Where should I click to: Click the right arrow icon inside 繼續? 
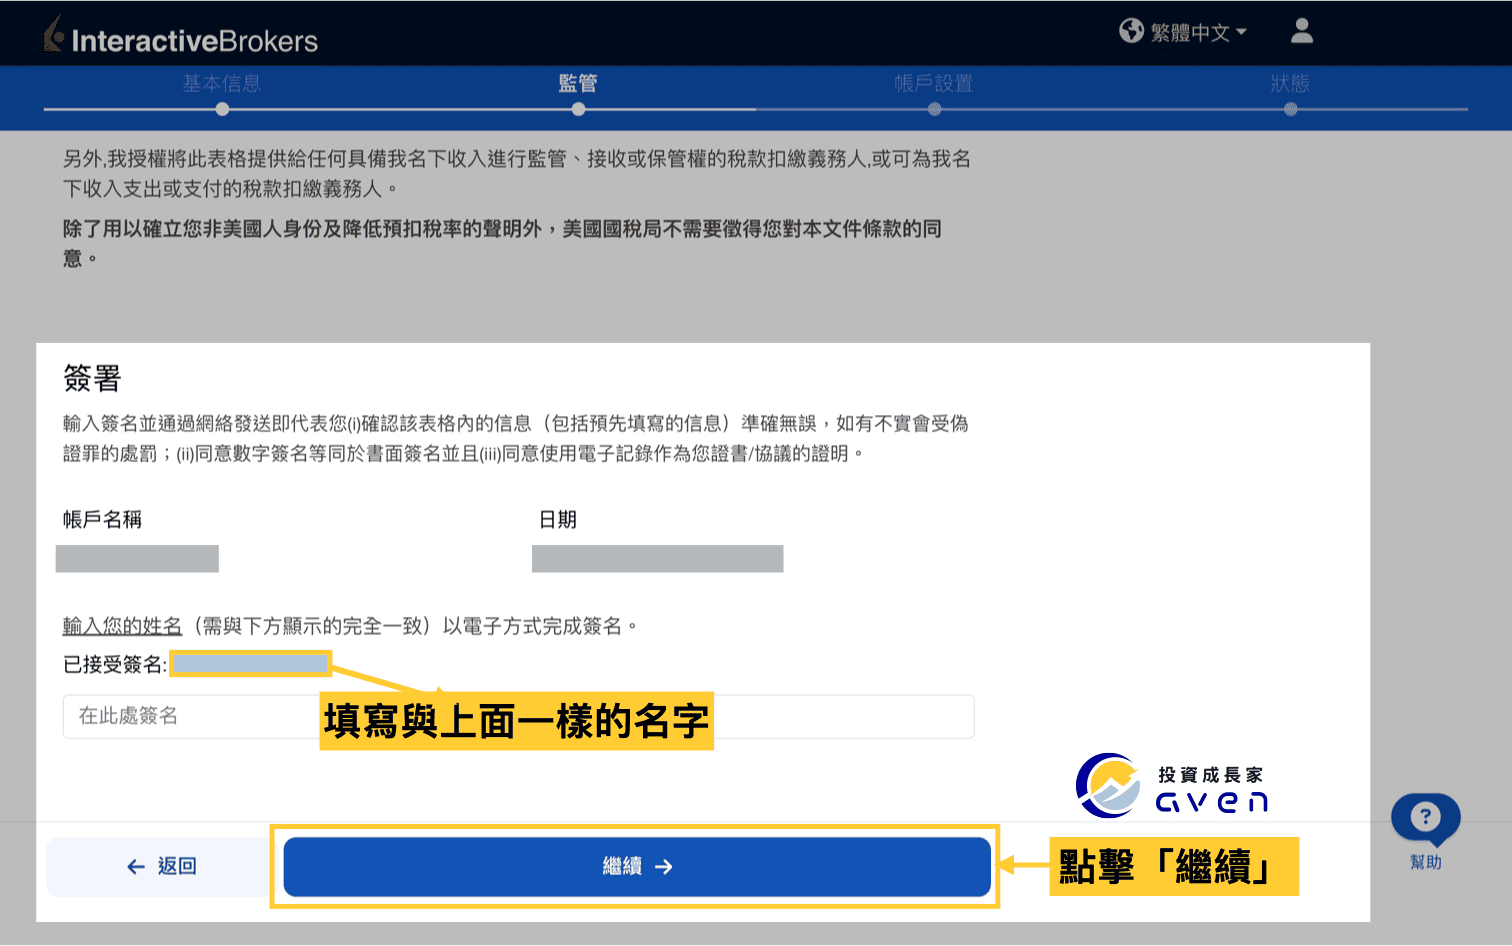click(663, 866)
